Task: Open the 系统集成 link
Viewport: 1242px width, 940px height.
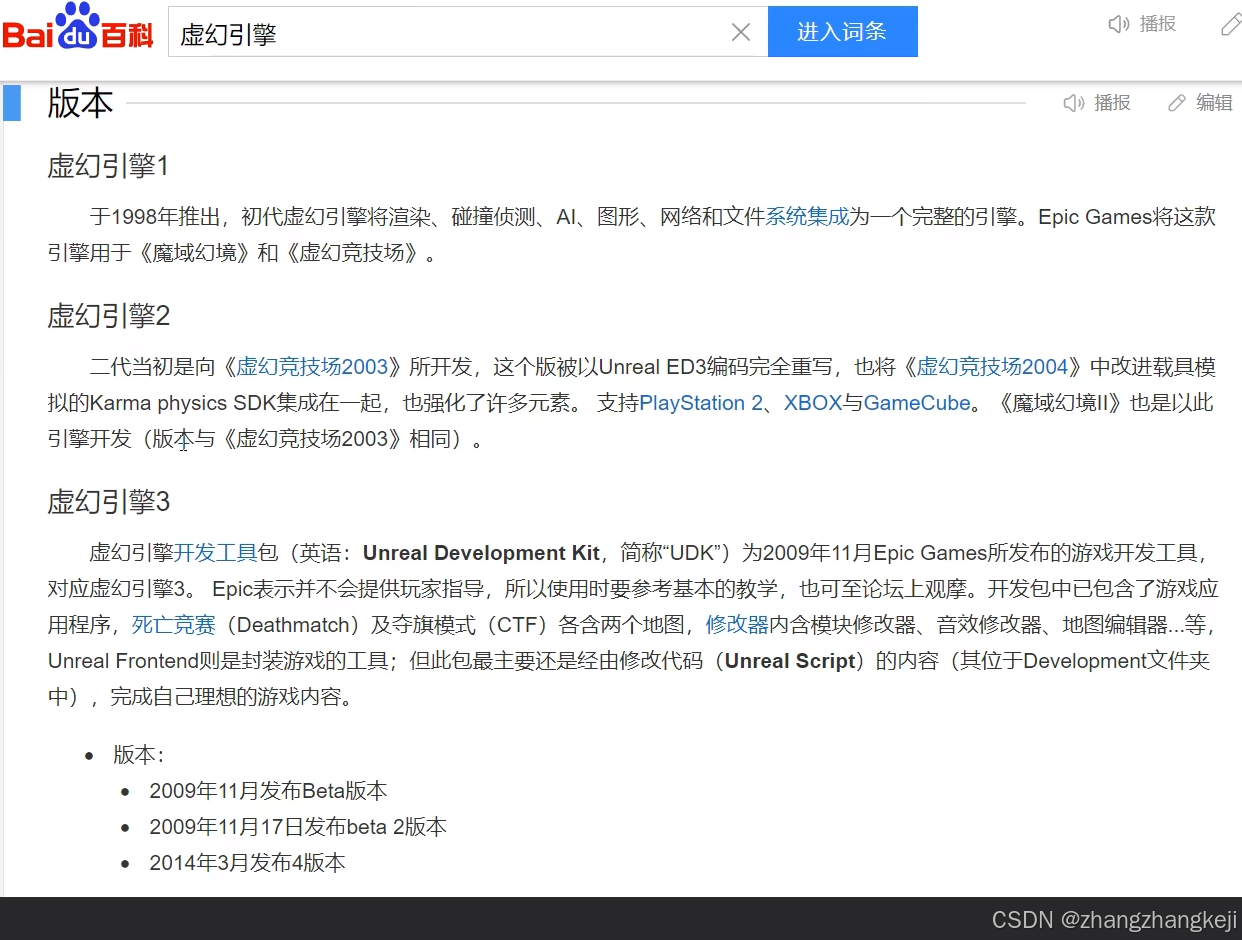Action: pyautogui.click(x=807, y=217)
